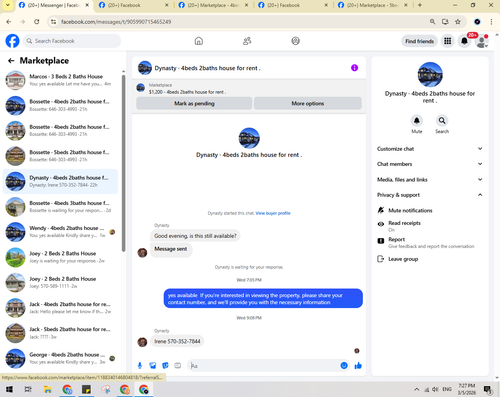Click Find friends button
Screen dimensions: 500x397
pos(419,41)
